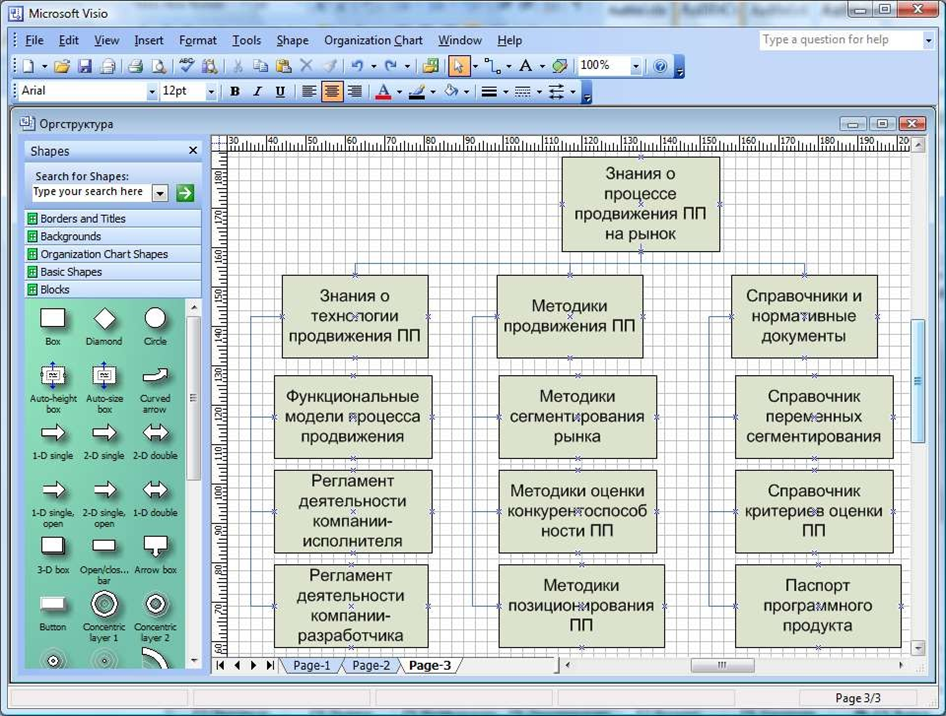This screenshot has width=946, height=716.
Task: Click the Format Painter brush icon
Action: click(x=329, y=66)
